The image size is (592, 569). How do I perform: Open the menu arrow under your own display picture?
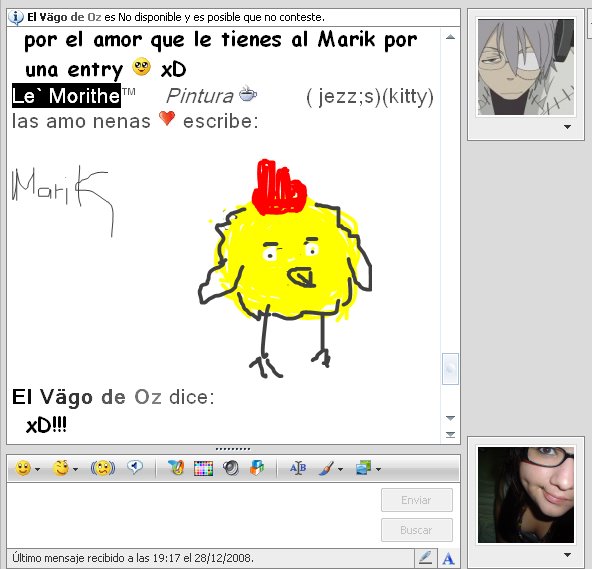(567, 555)
